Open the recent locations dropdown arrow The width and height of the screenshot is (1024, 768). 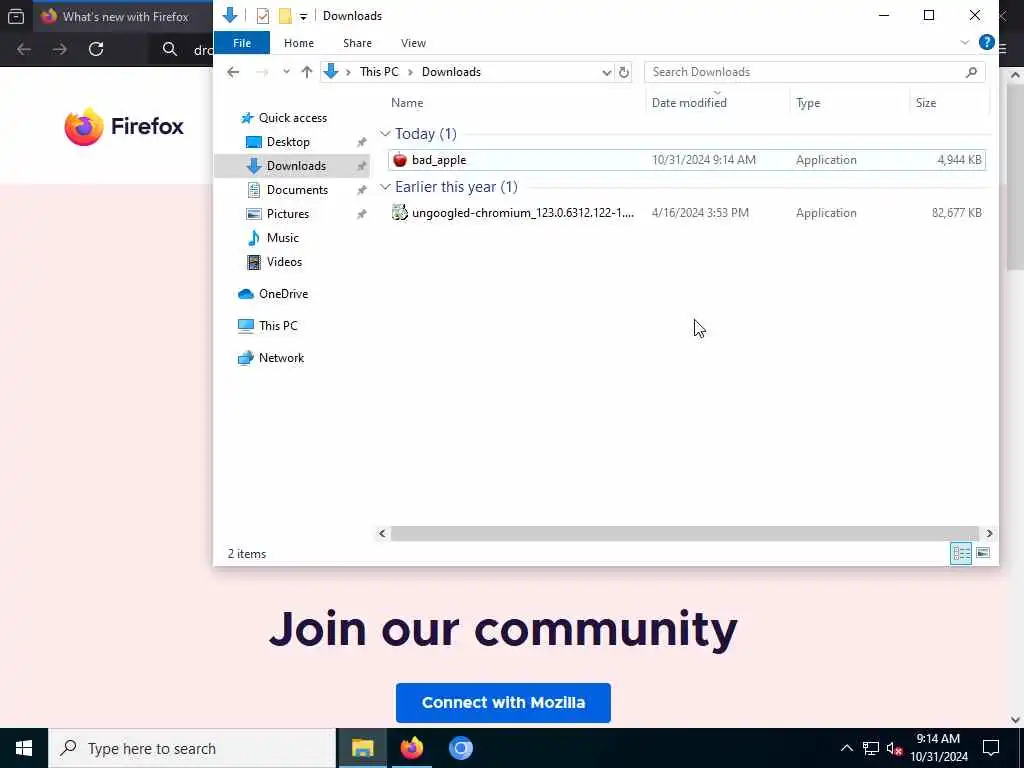(286, 72)
